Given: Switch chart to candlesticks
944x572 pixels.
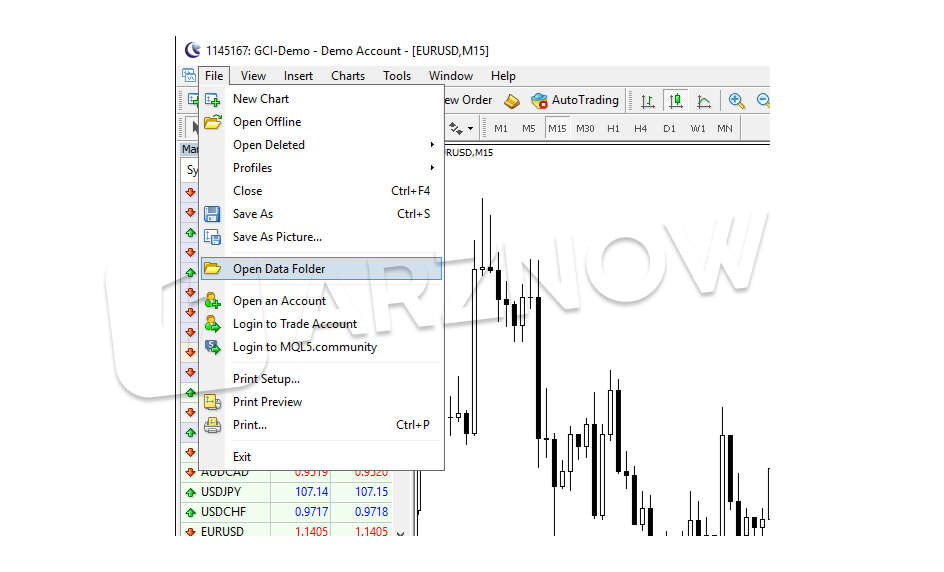Looking at the screenshot, I should (x=675, y=101).
